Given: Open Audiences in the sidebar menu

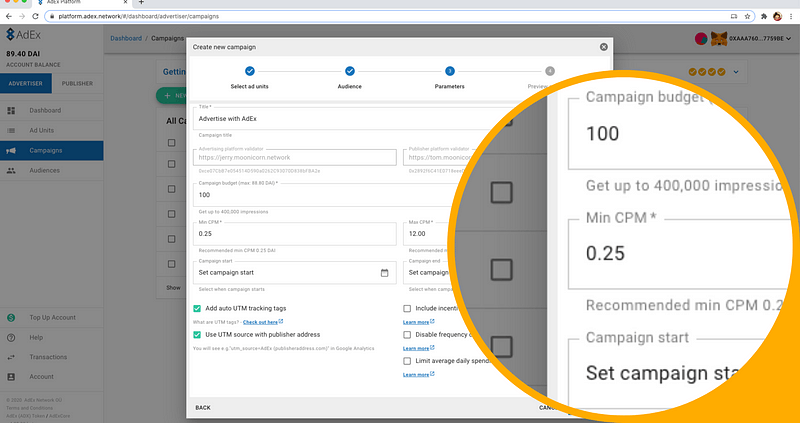Looking at the screenshot, I should tap(52, 170).
